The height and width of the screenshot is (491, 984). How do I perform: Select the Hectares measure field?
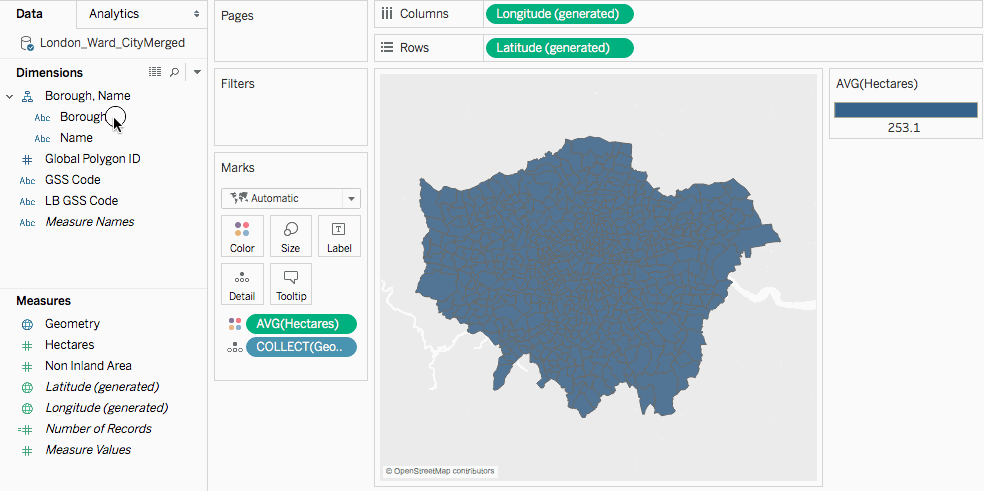[x=70, y=345]
